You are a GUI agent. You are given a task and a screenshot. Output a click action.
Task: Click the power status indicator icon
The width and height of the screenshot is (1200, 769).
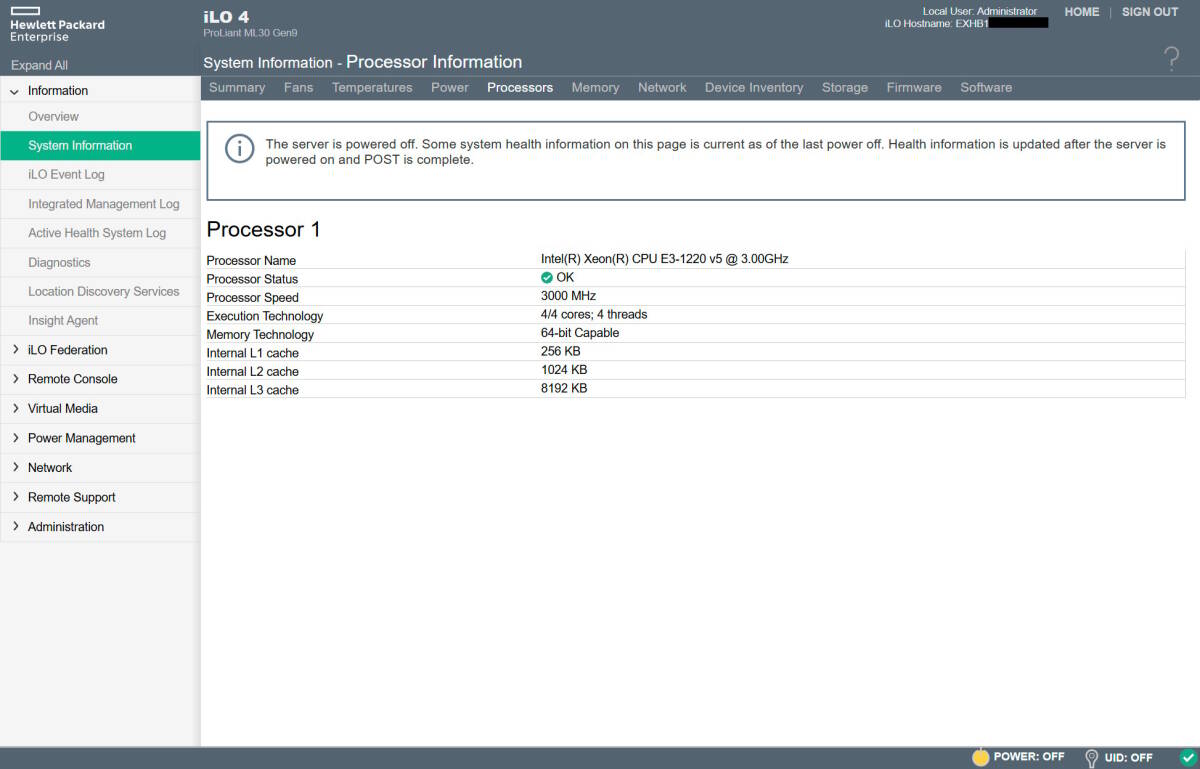980,757
